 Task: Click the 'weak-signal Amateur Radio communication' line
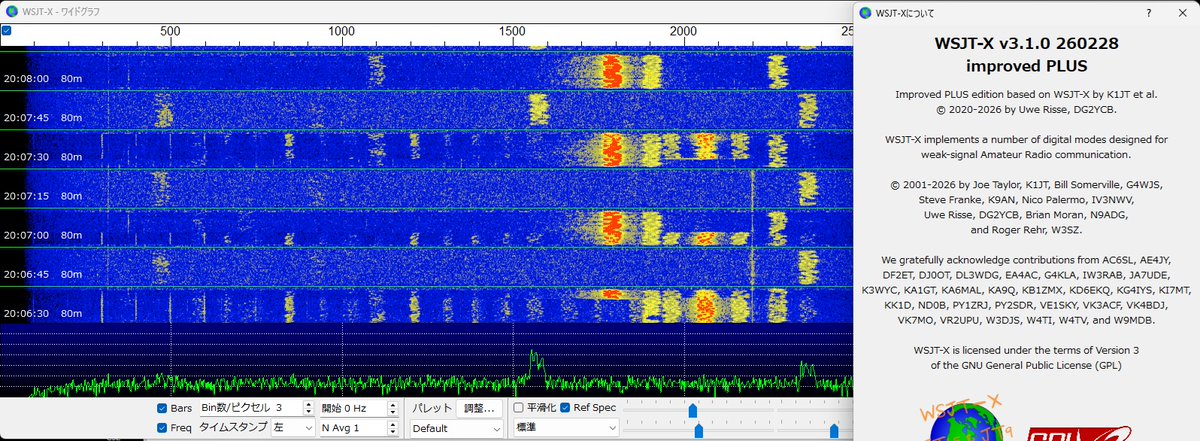click(1026, 155)
